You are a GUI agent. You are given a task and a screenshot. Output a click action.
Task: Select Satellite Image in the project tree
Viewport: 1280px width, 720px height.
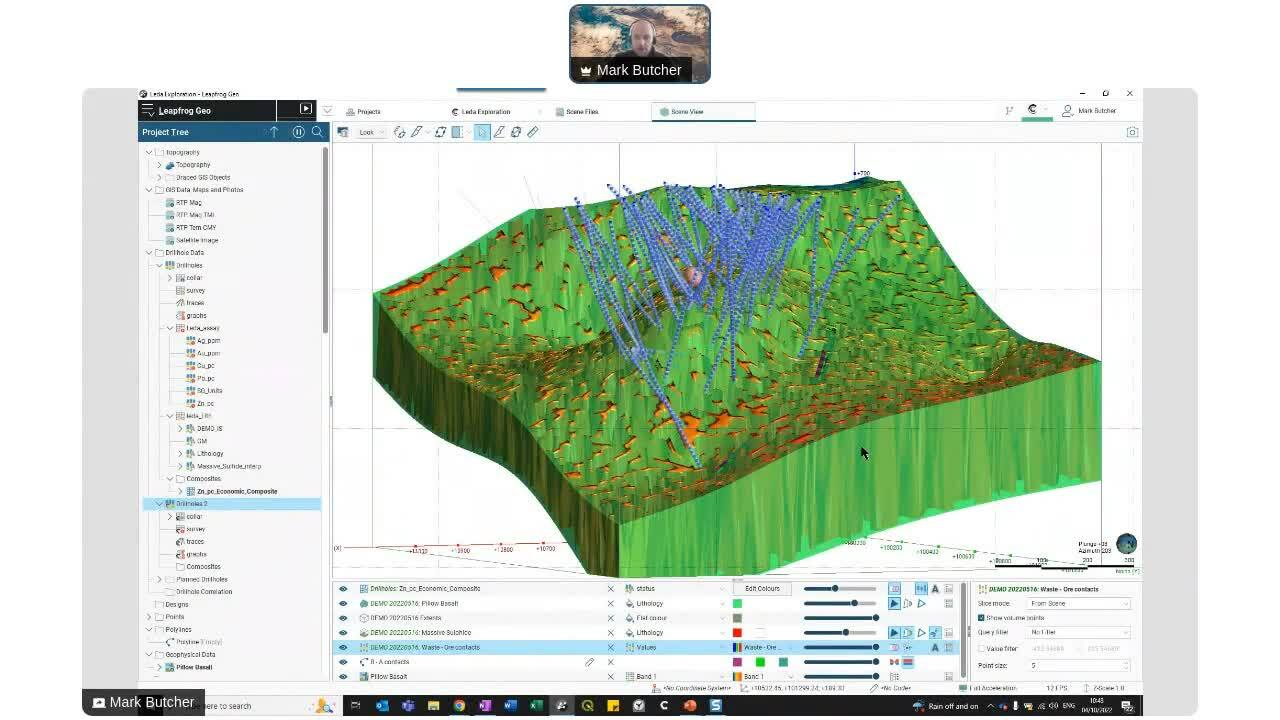(197, 240)
